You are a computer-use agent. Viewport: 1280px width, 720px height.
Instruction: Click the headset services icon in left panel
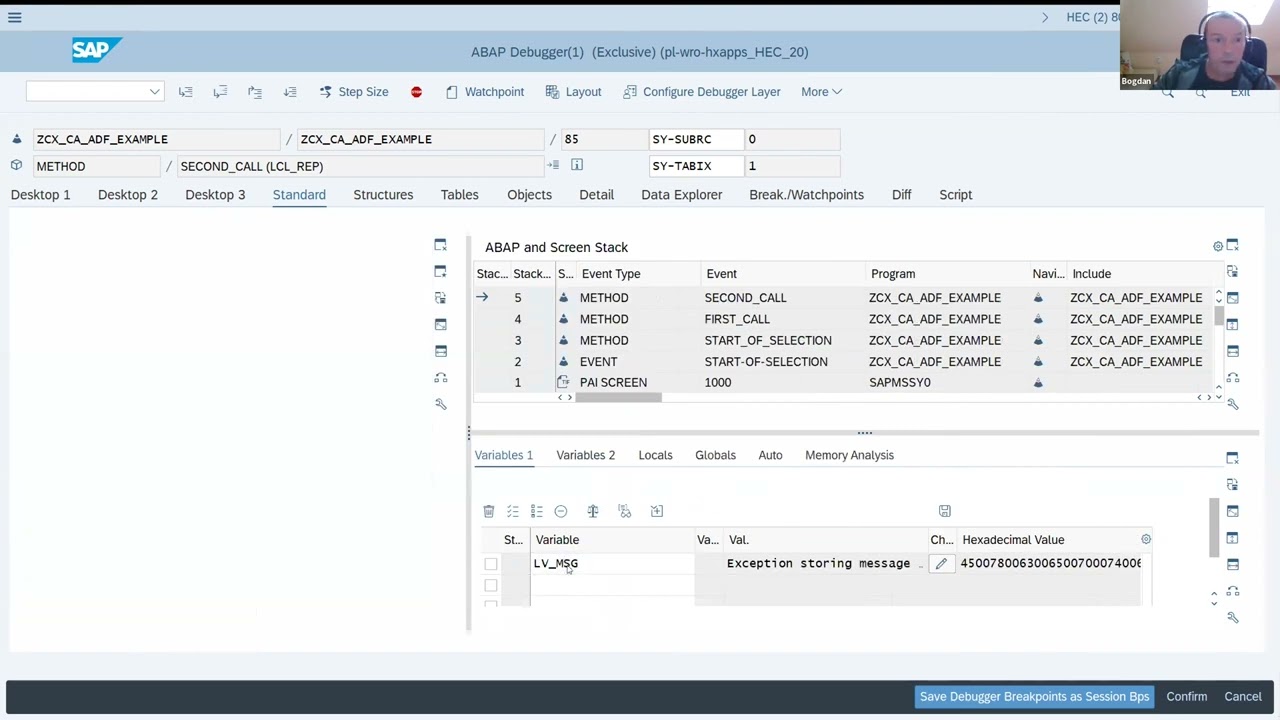point(440,378)
